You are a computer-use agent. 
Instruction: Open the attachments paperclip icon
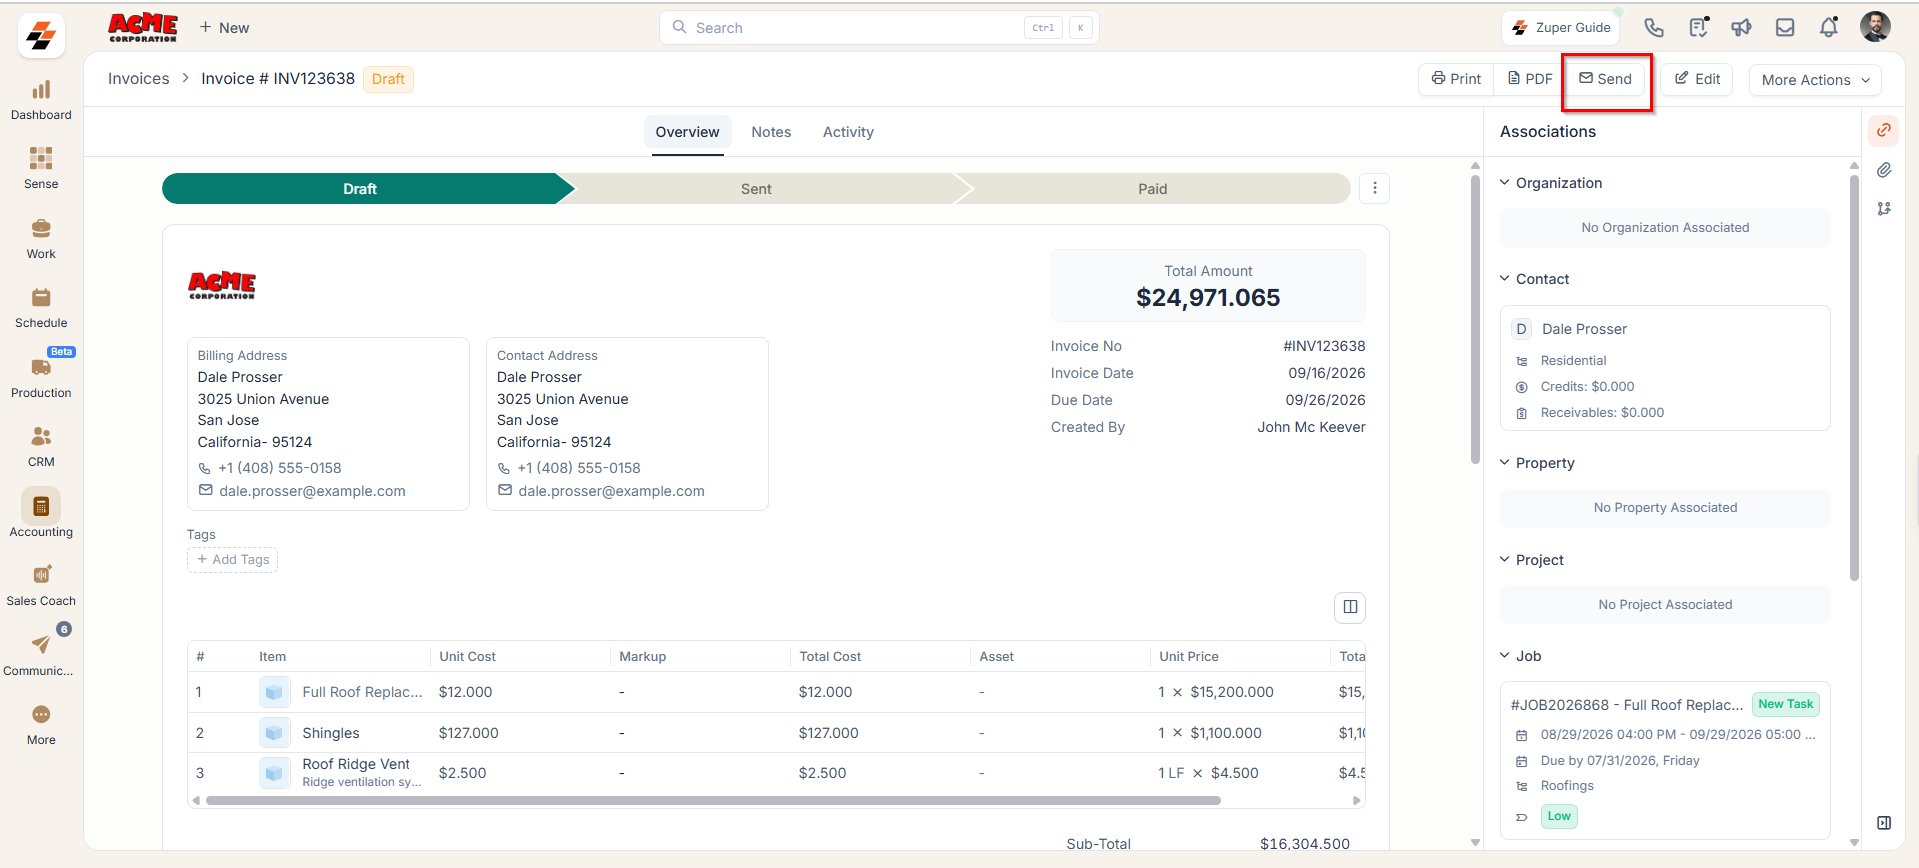(1884, 170)
